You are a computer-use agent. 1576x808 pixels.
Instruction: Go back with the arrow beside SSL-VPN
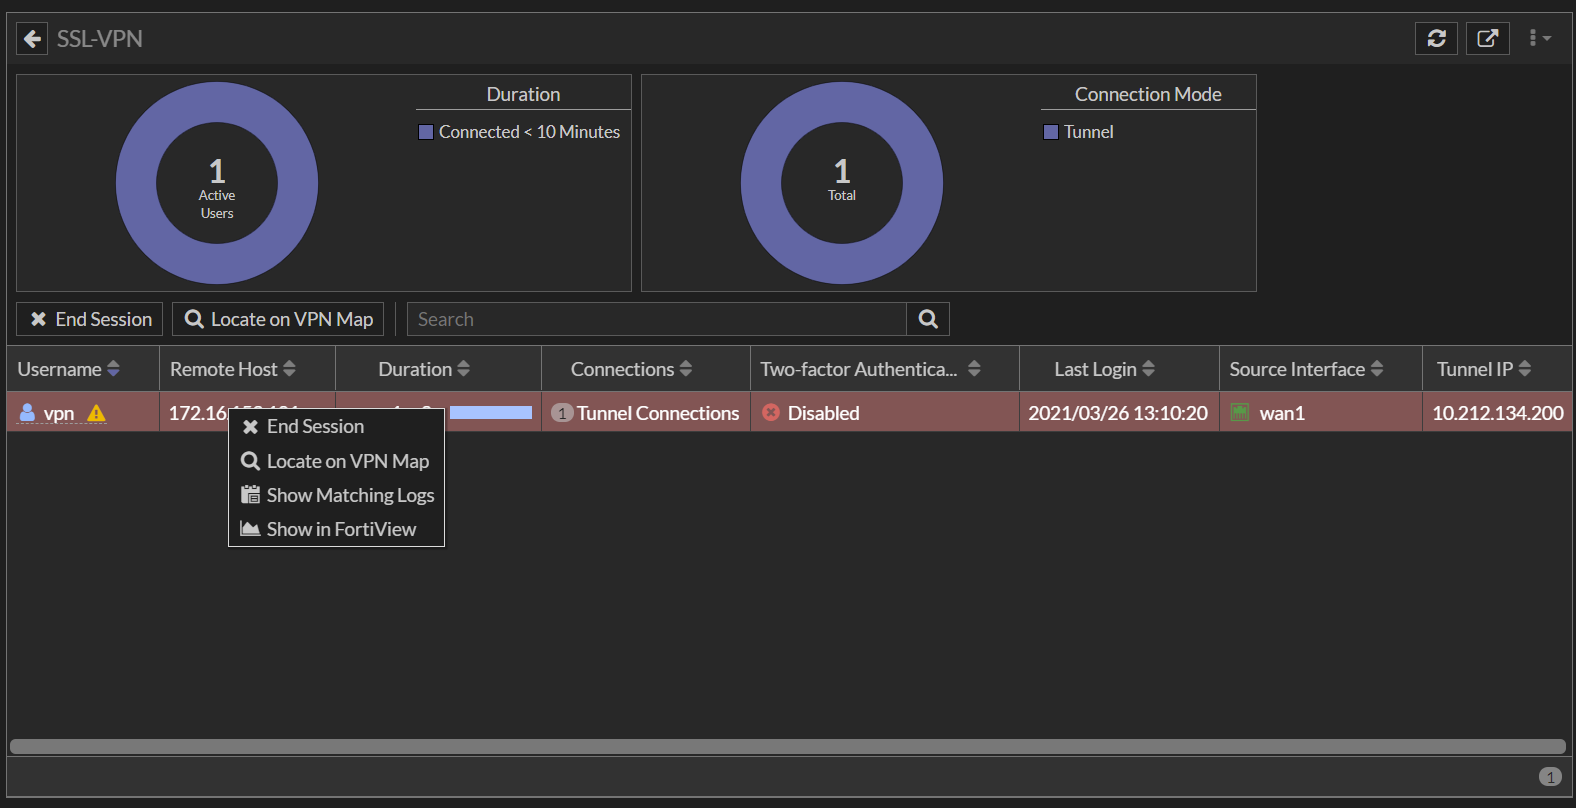point(32,39)
